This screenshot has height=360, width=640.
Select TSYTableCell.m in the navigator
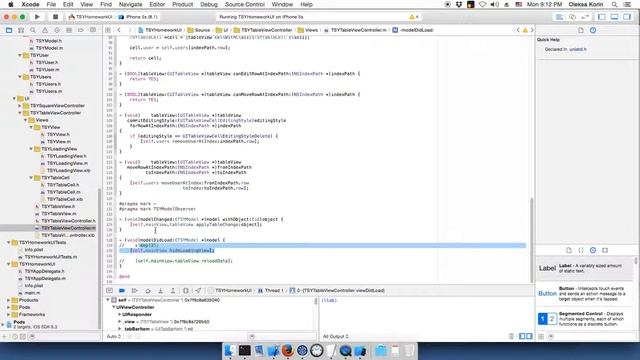coord(63,192)
